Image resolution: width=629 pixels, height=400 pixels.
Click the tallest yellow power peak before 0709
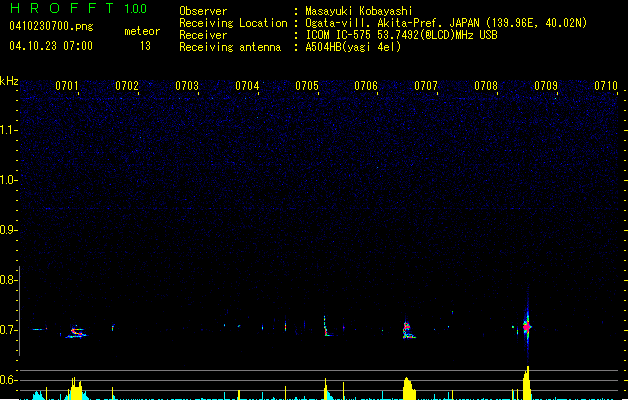527,383
